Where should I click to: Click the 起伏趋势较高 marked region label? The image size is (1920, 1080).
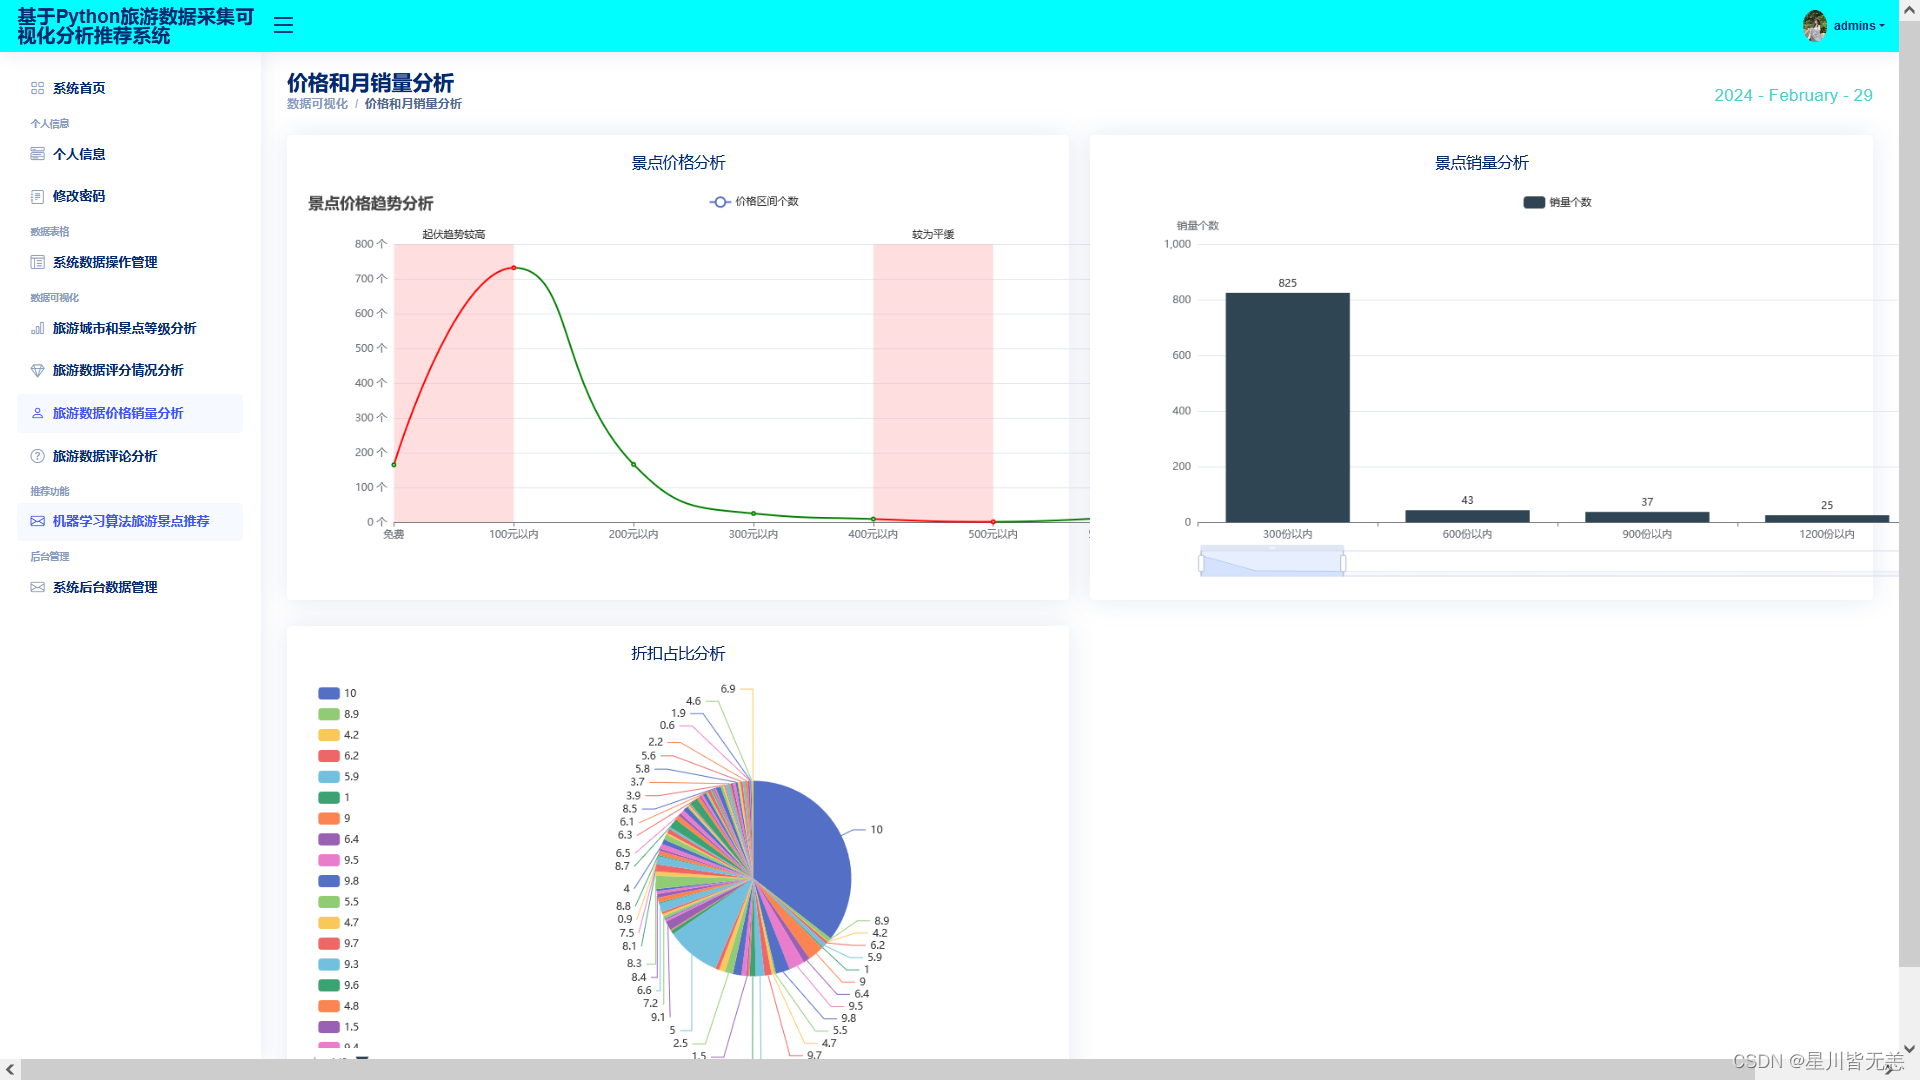(453, 235)
